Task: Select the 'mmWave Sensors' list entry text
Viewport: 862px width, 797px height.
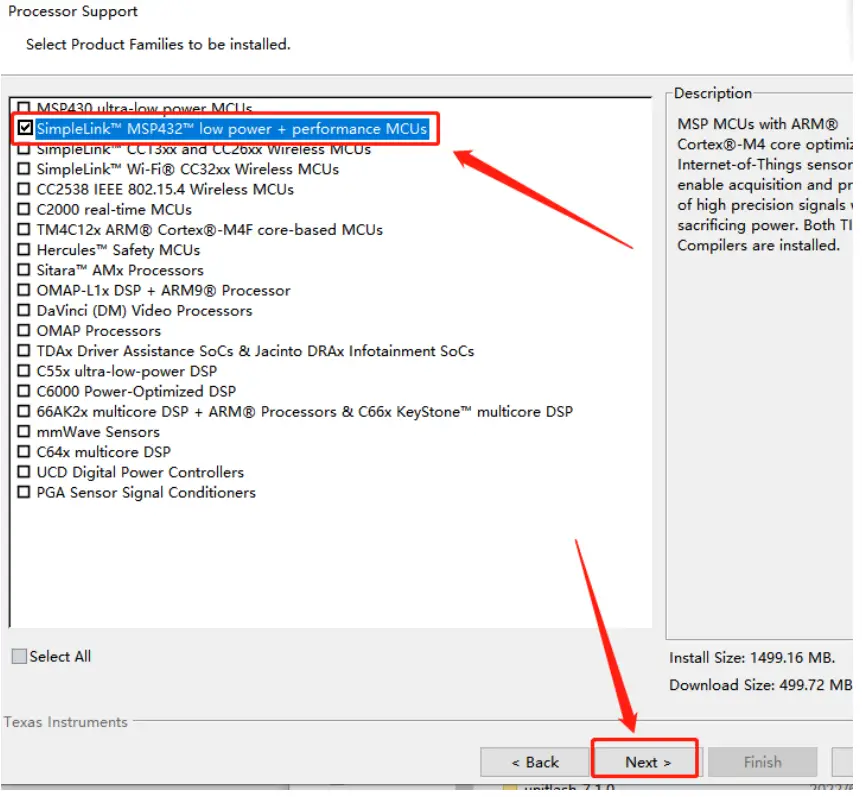Action: (x=98, y=432)
